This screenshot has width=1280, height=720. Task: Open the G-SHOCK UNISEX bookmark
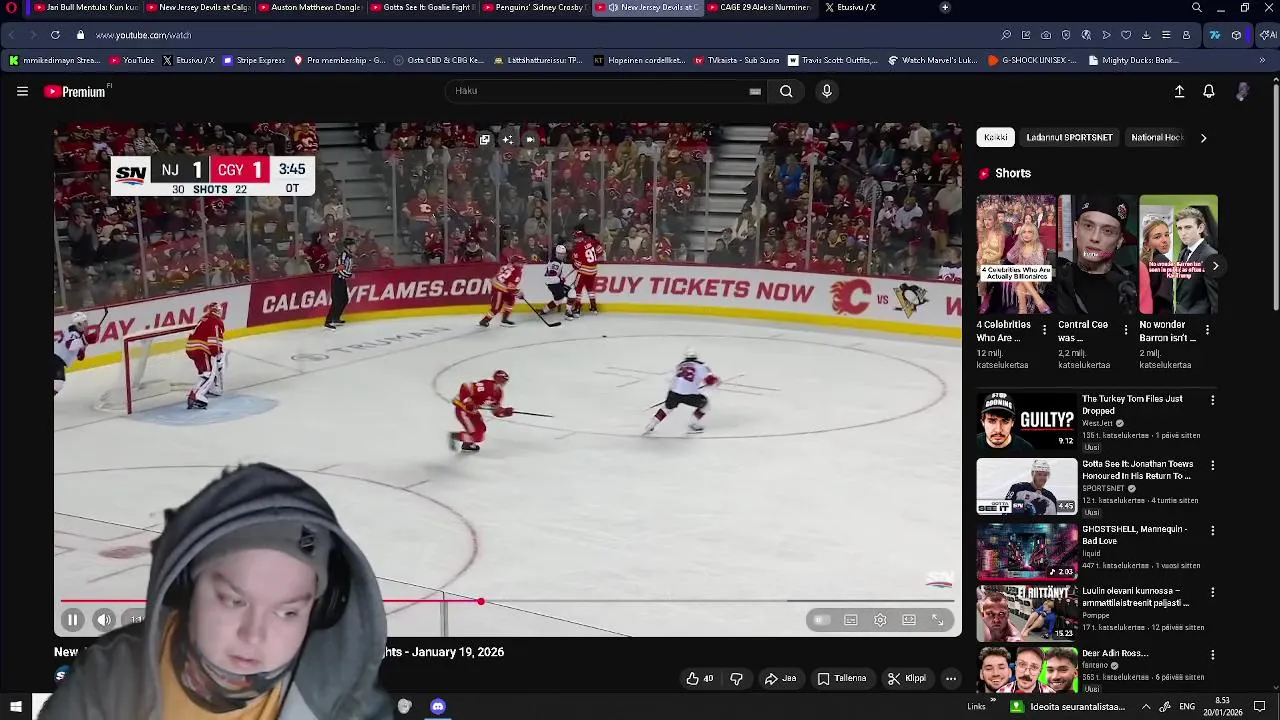coord(1032,60)
